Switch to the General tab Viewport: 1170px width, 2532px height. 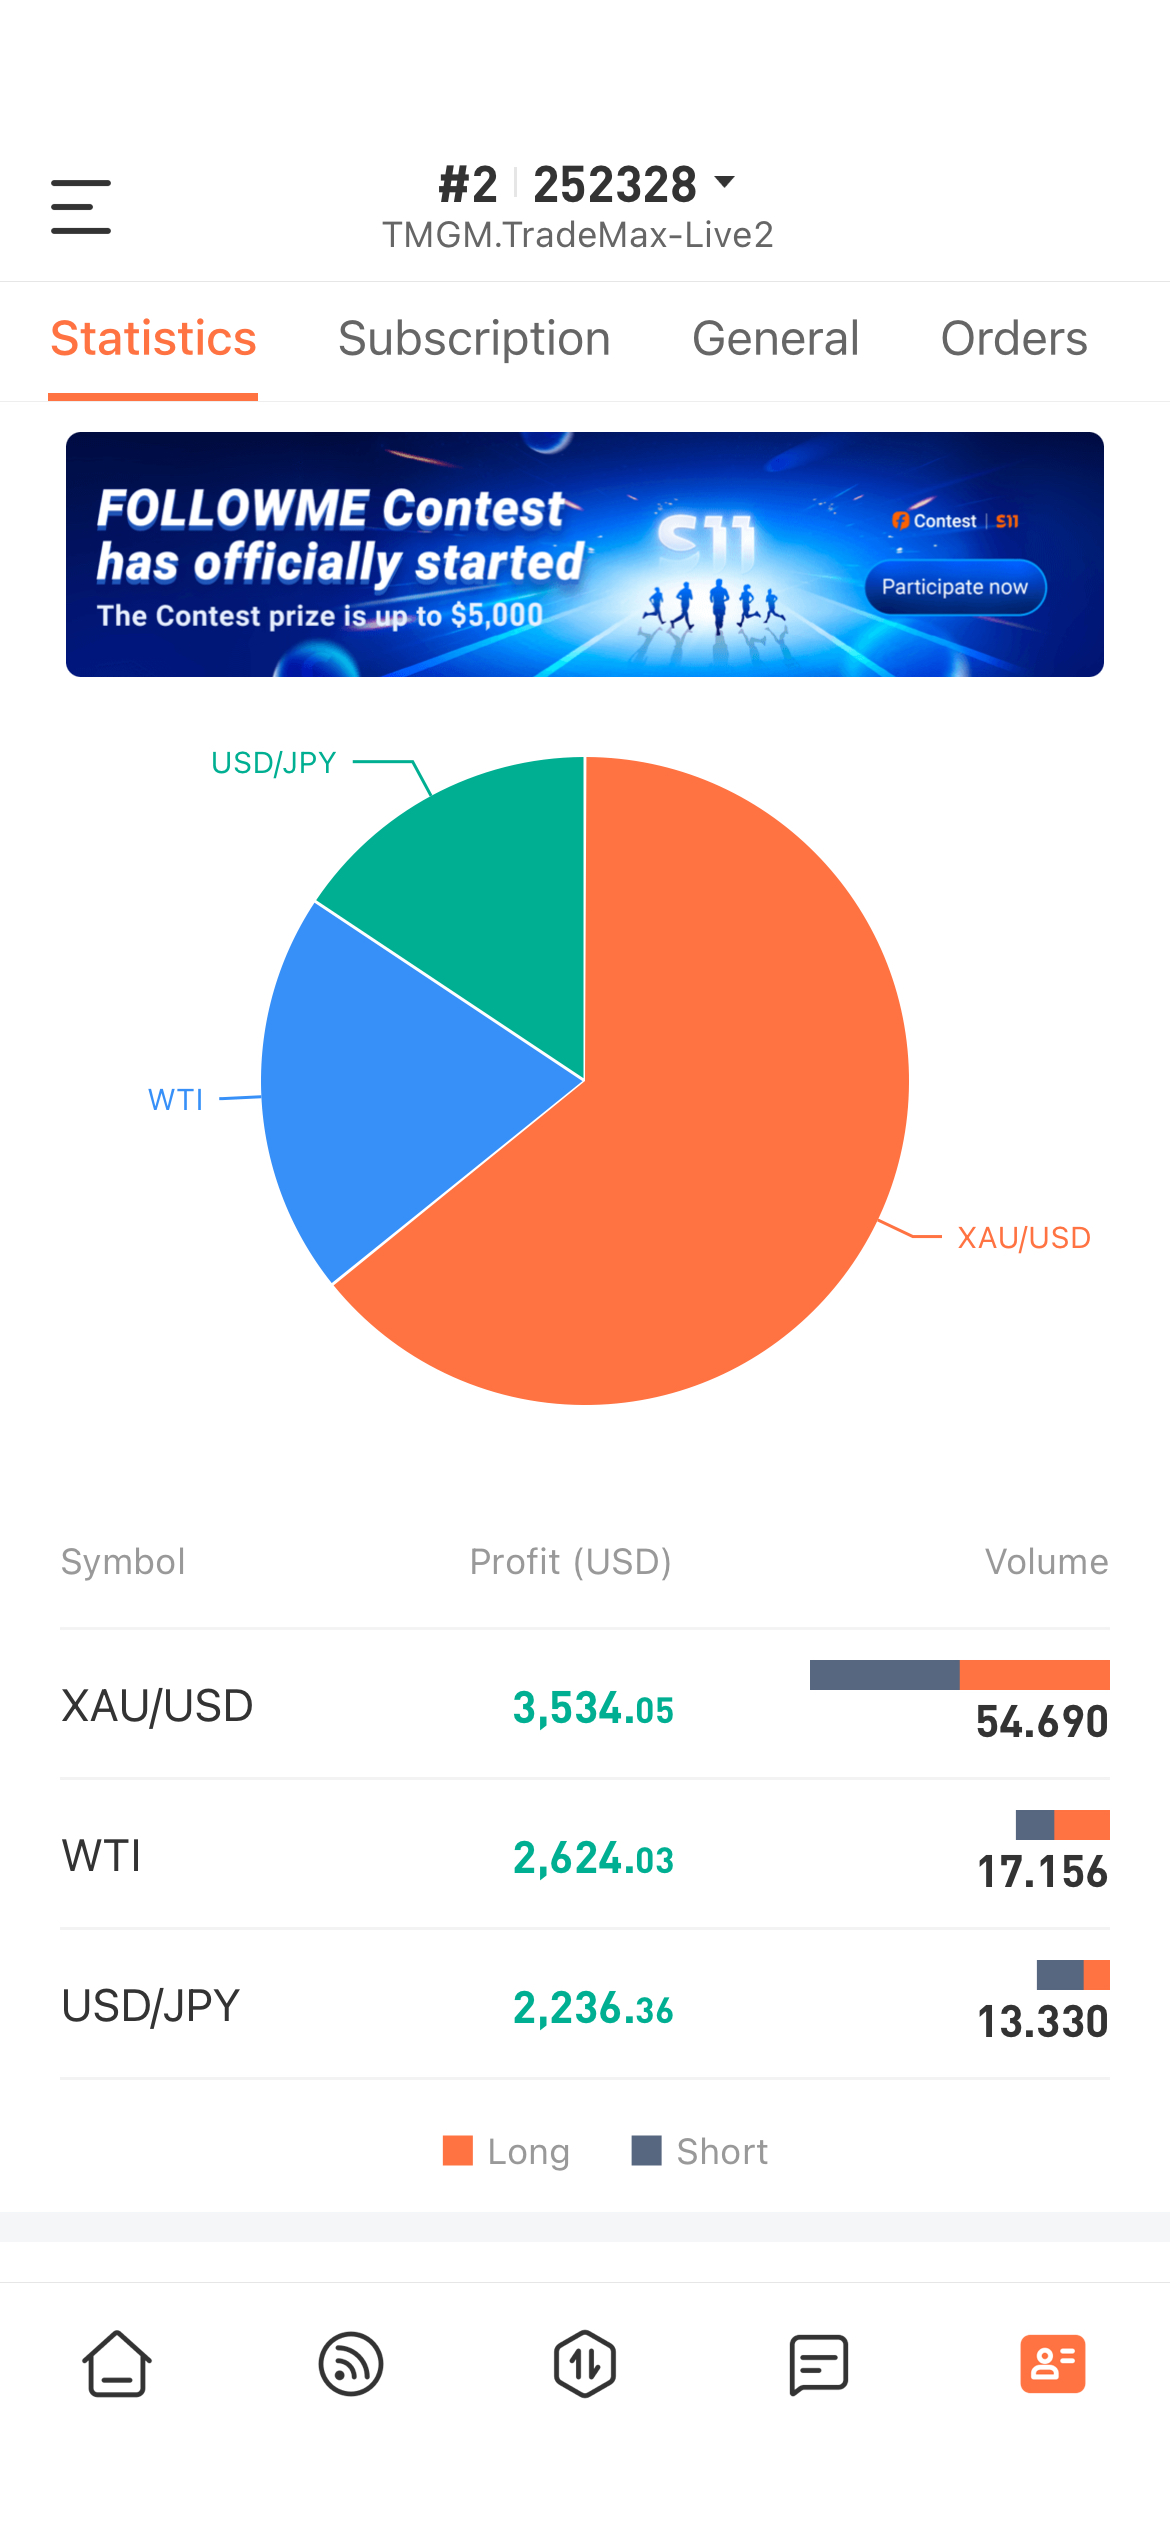coord(776,339)
